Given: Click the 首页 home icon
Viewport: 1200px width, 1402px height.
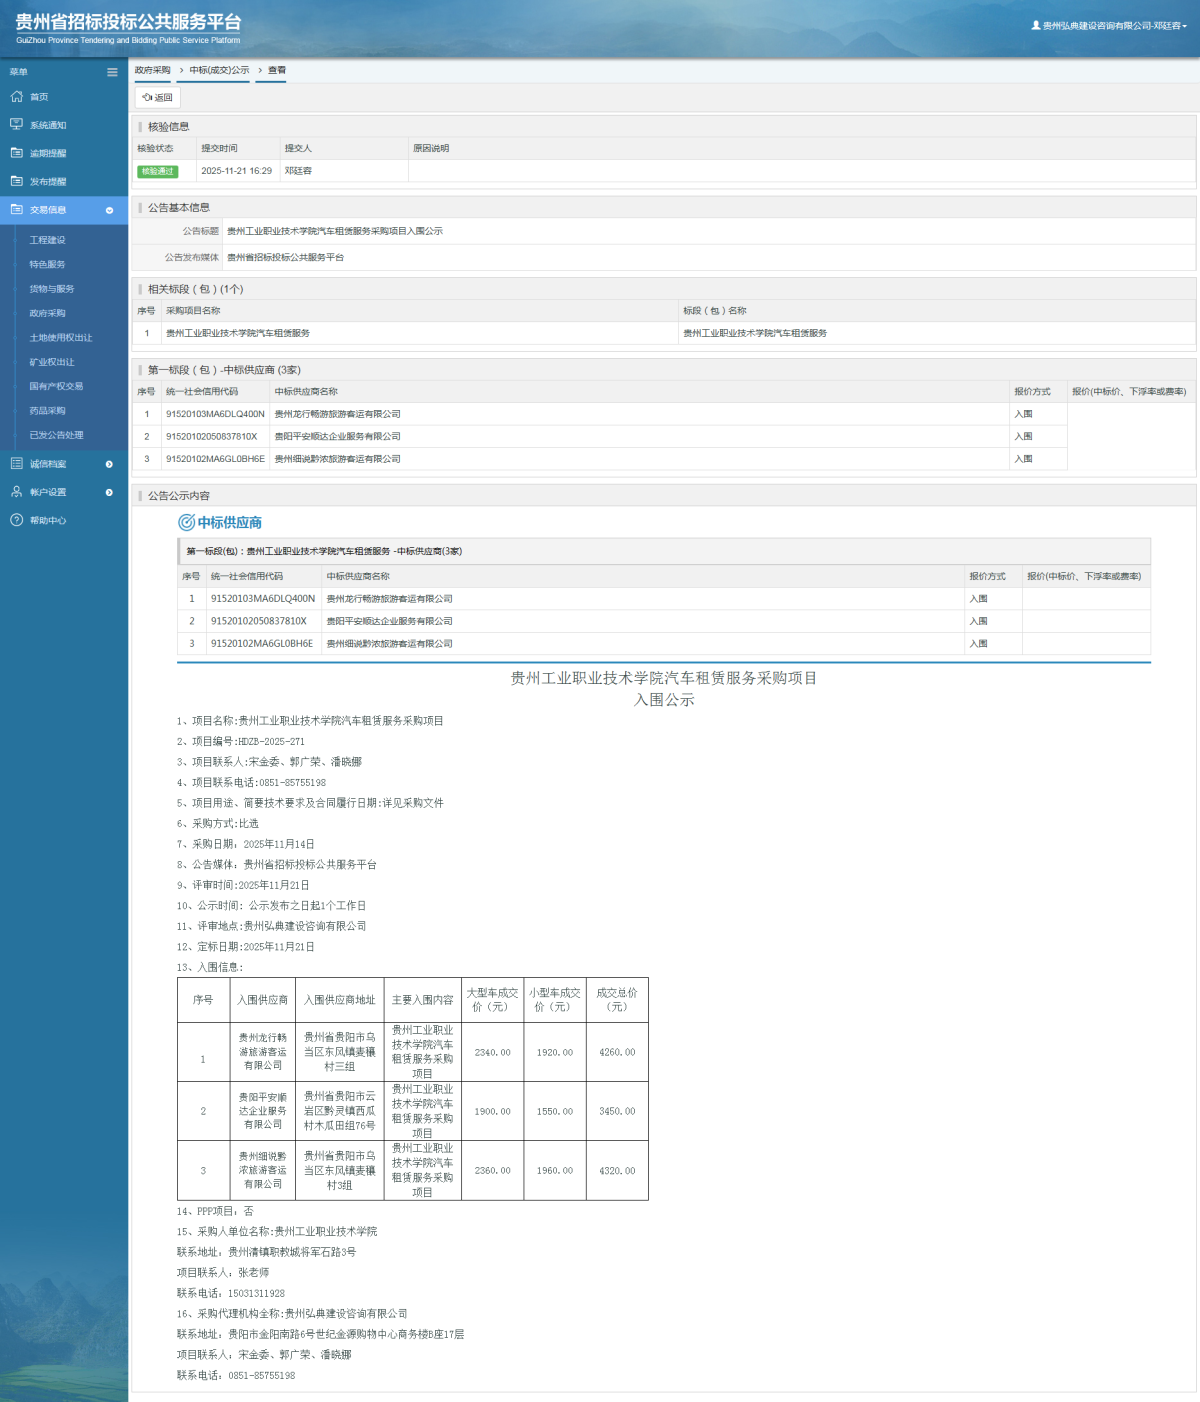Looking at the screenshot, I should [x=16, y=97].
